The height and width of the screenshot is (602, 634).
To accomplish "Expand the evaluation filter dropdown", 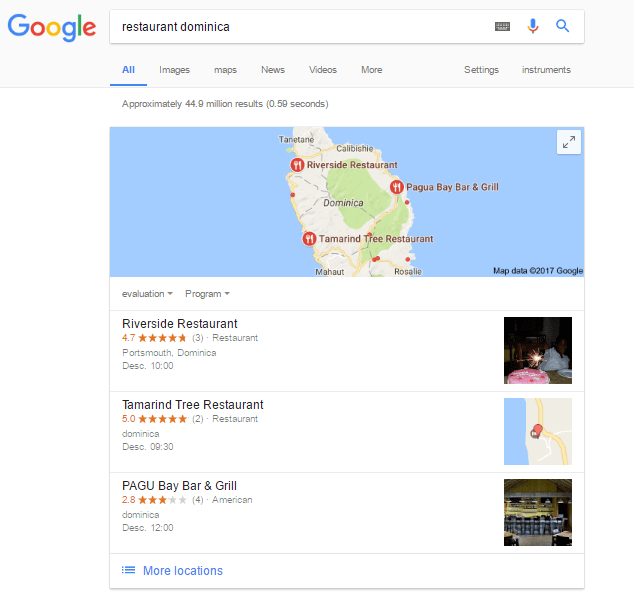I will tap(147, 294).
